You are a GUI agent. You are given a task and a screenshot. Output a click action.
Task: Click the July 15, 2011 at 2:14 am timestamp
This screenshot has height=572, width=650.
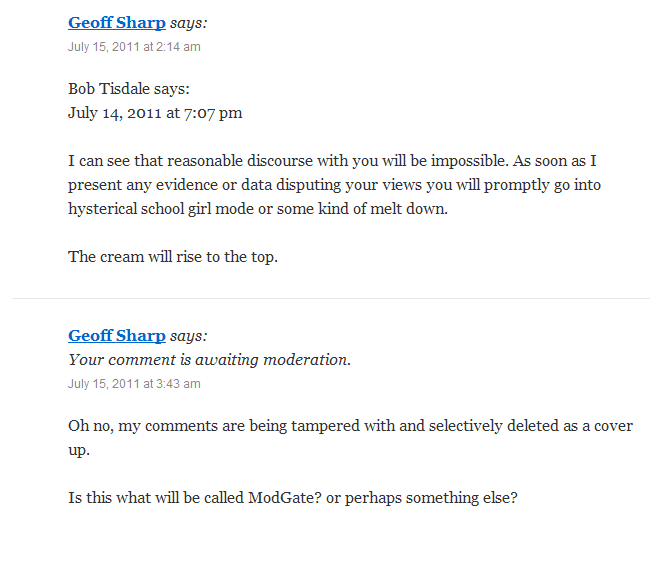click(134, 47)
